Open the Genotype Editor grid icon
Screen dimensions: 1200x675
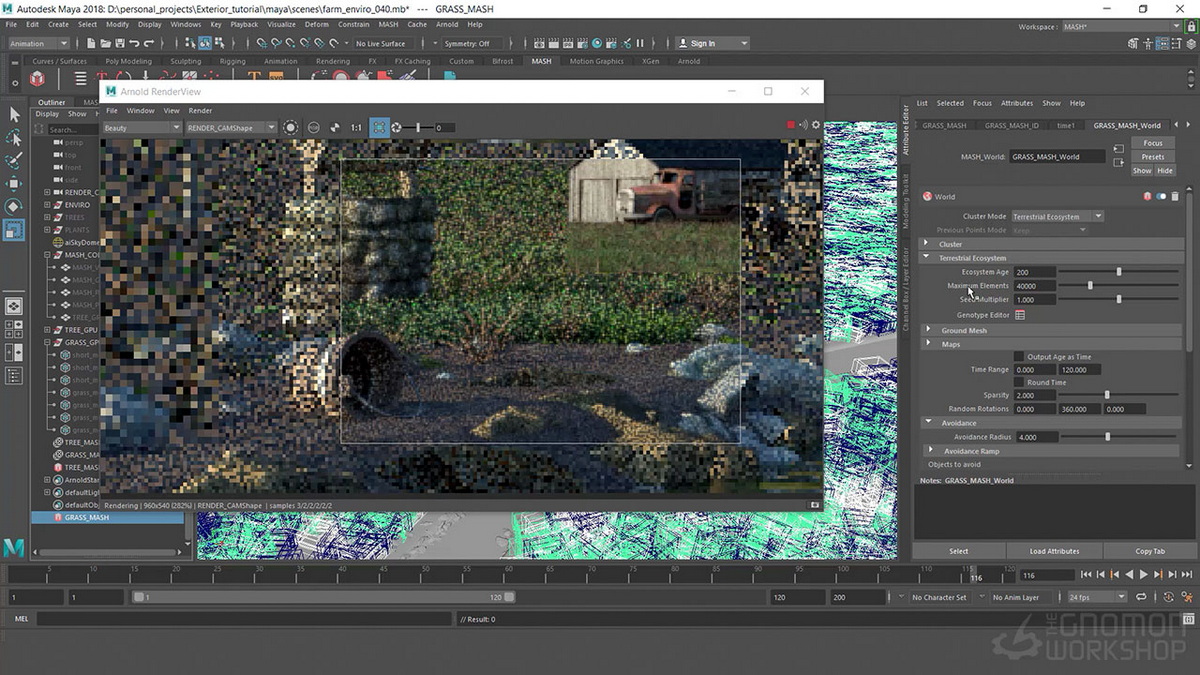1020,315
